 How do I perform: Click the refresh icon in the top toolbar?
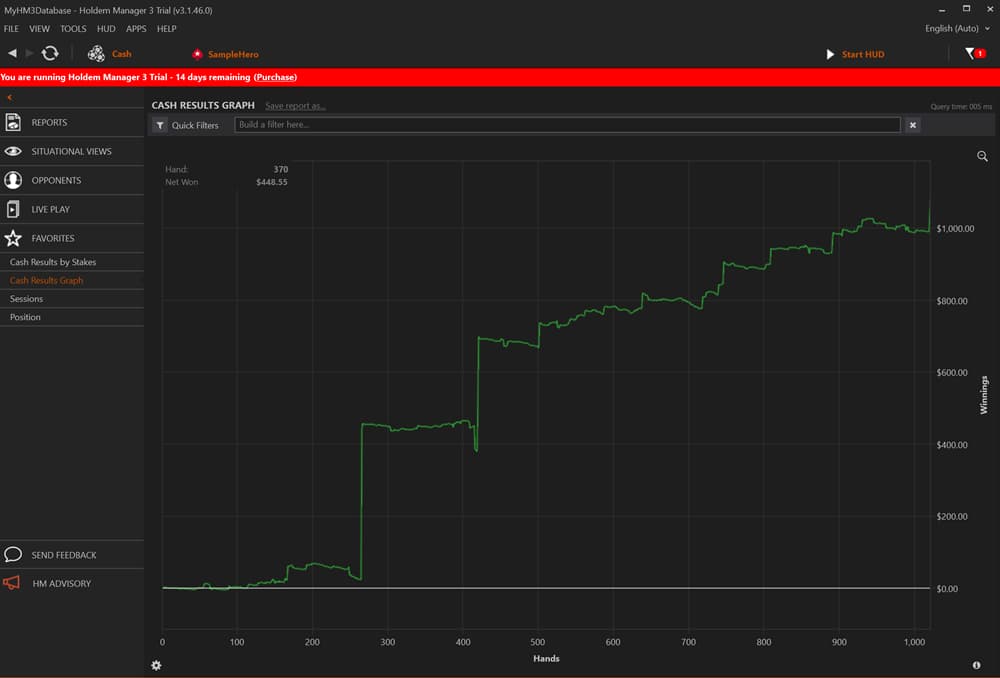[x=50, y=53]
